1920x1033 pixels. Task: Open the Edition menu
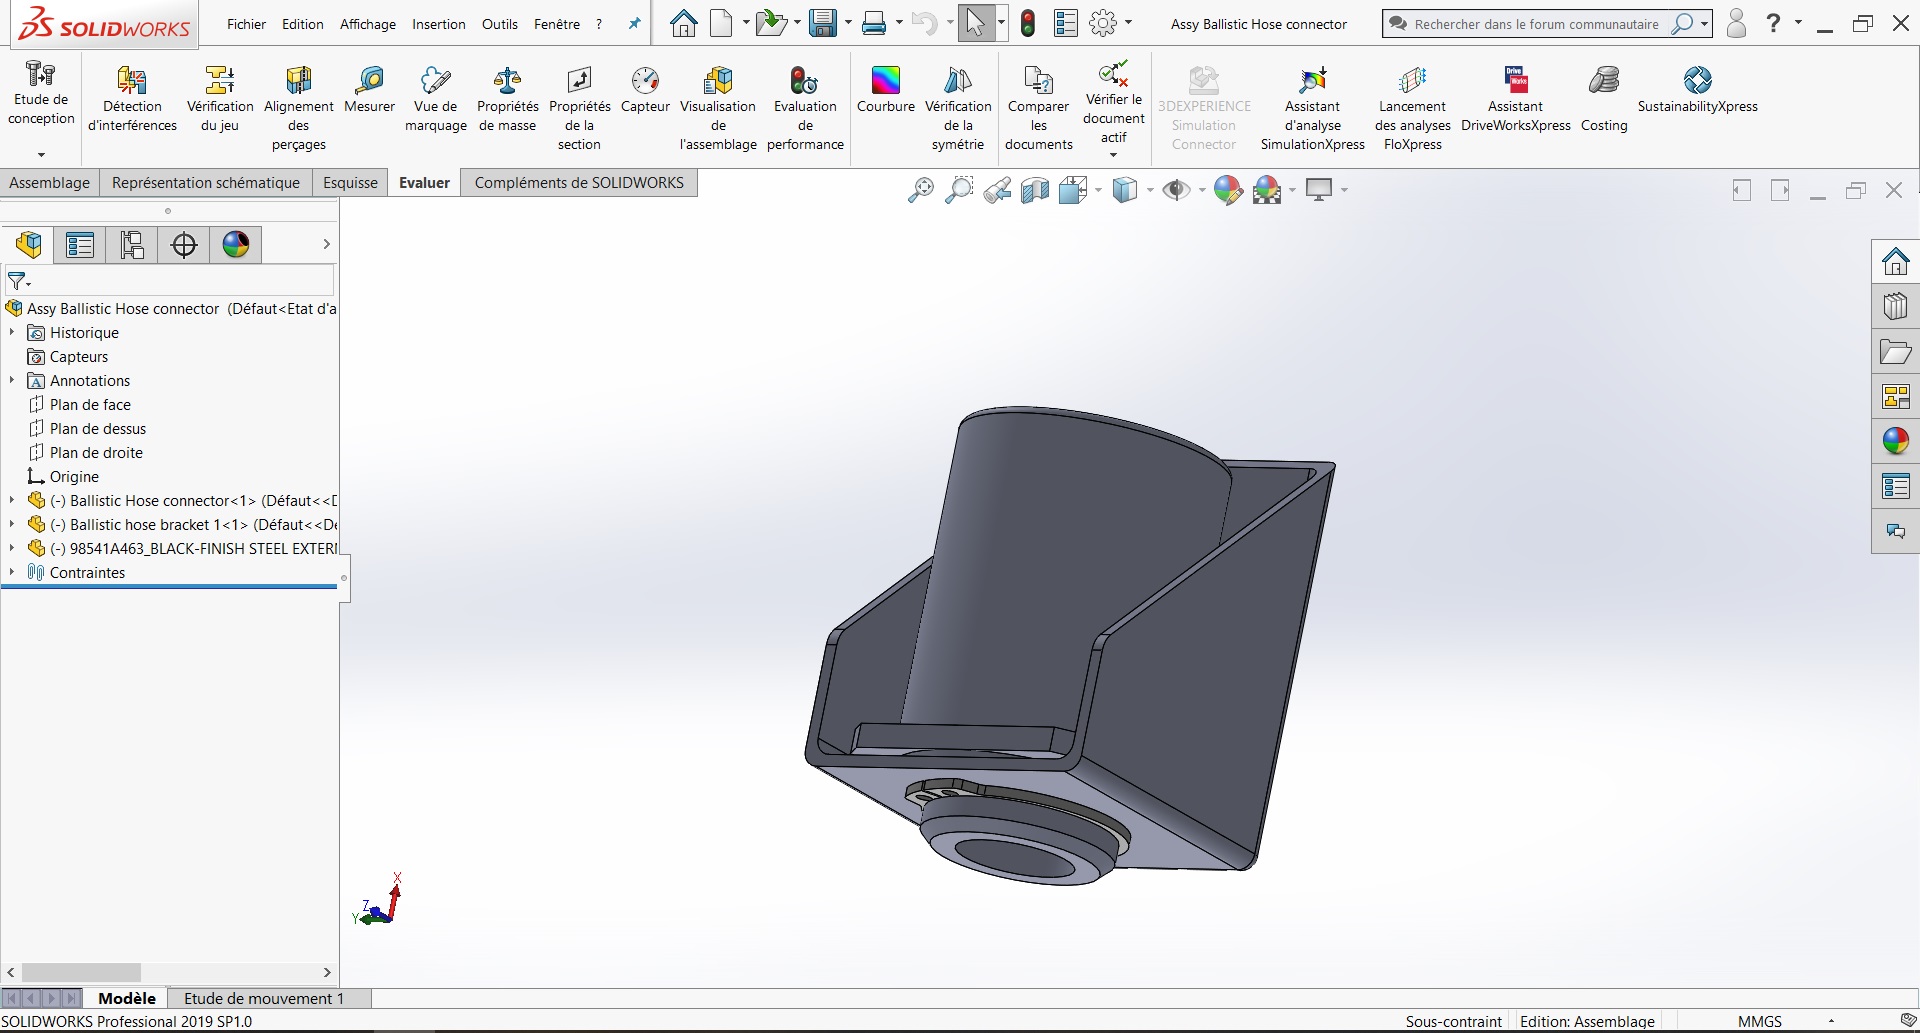pos(302,24)
